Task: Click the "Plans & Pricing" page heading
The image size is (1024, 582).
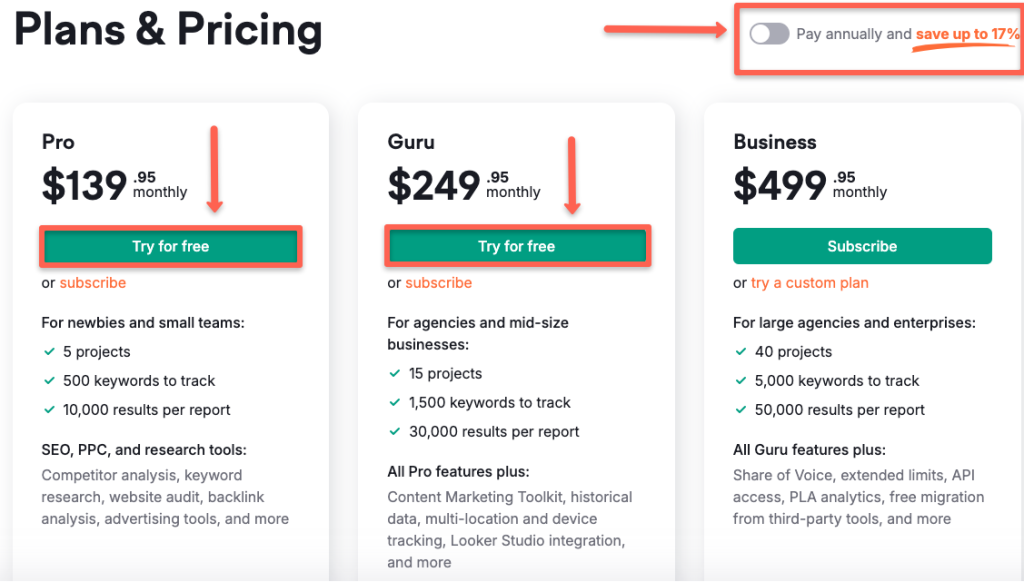Action: [168, 30]
